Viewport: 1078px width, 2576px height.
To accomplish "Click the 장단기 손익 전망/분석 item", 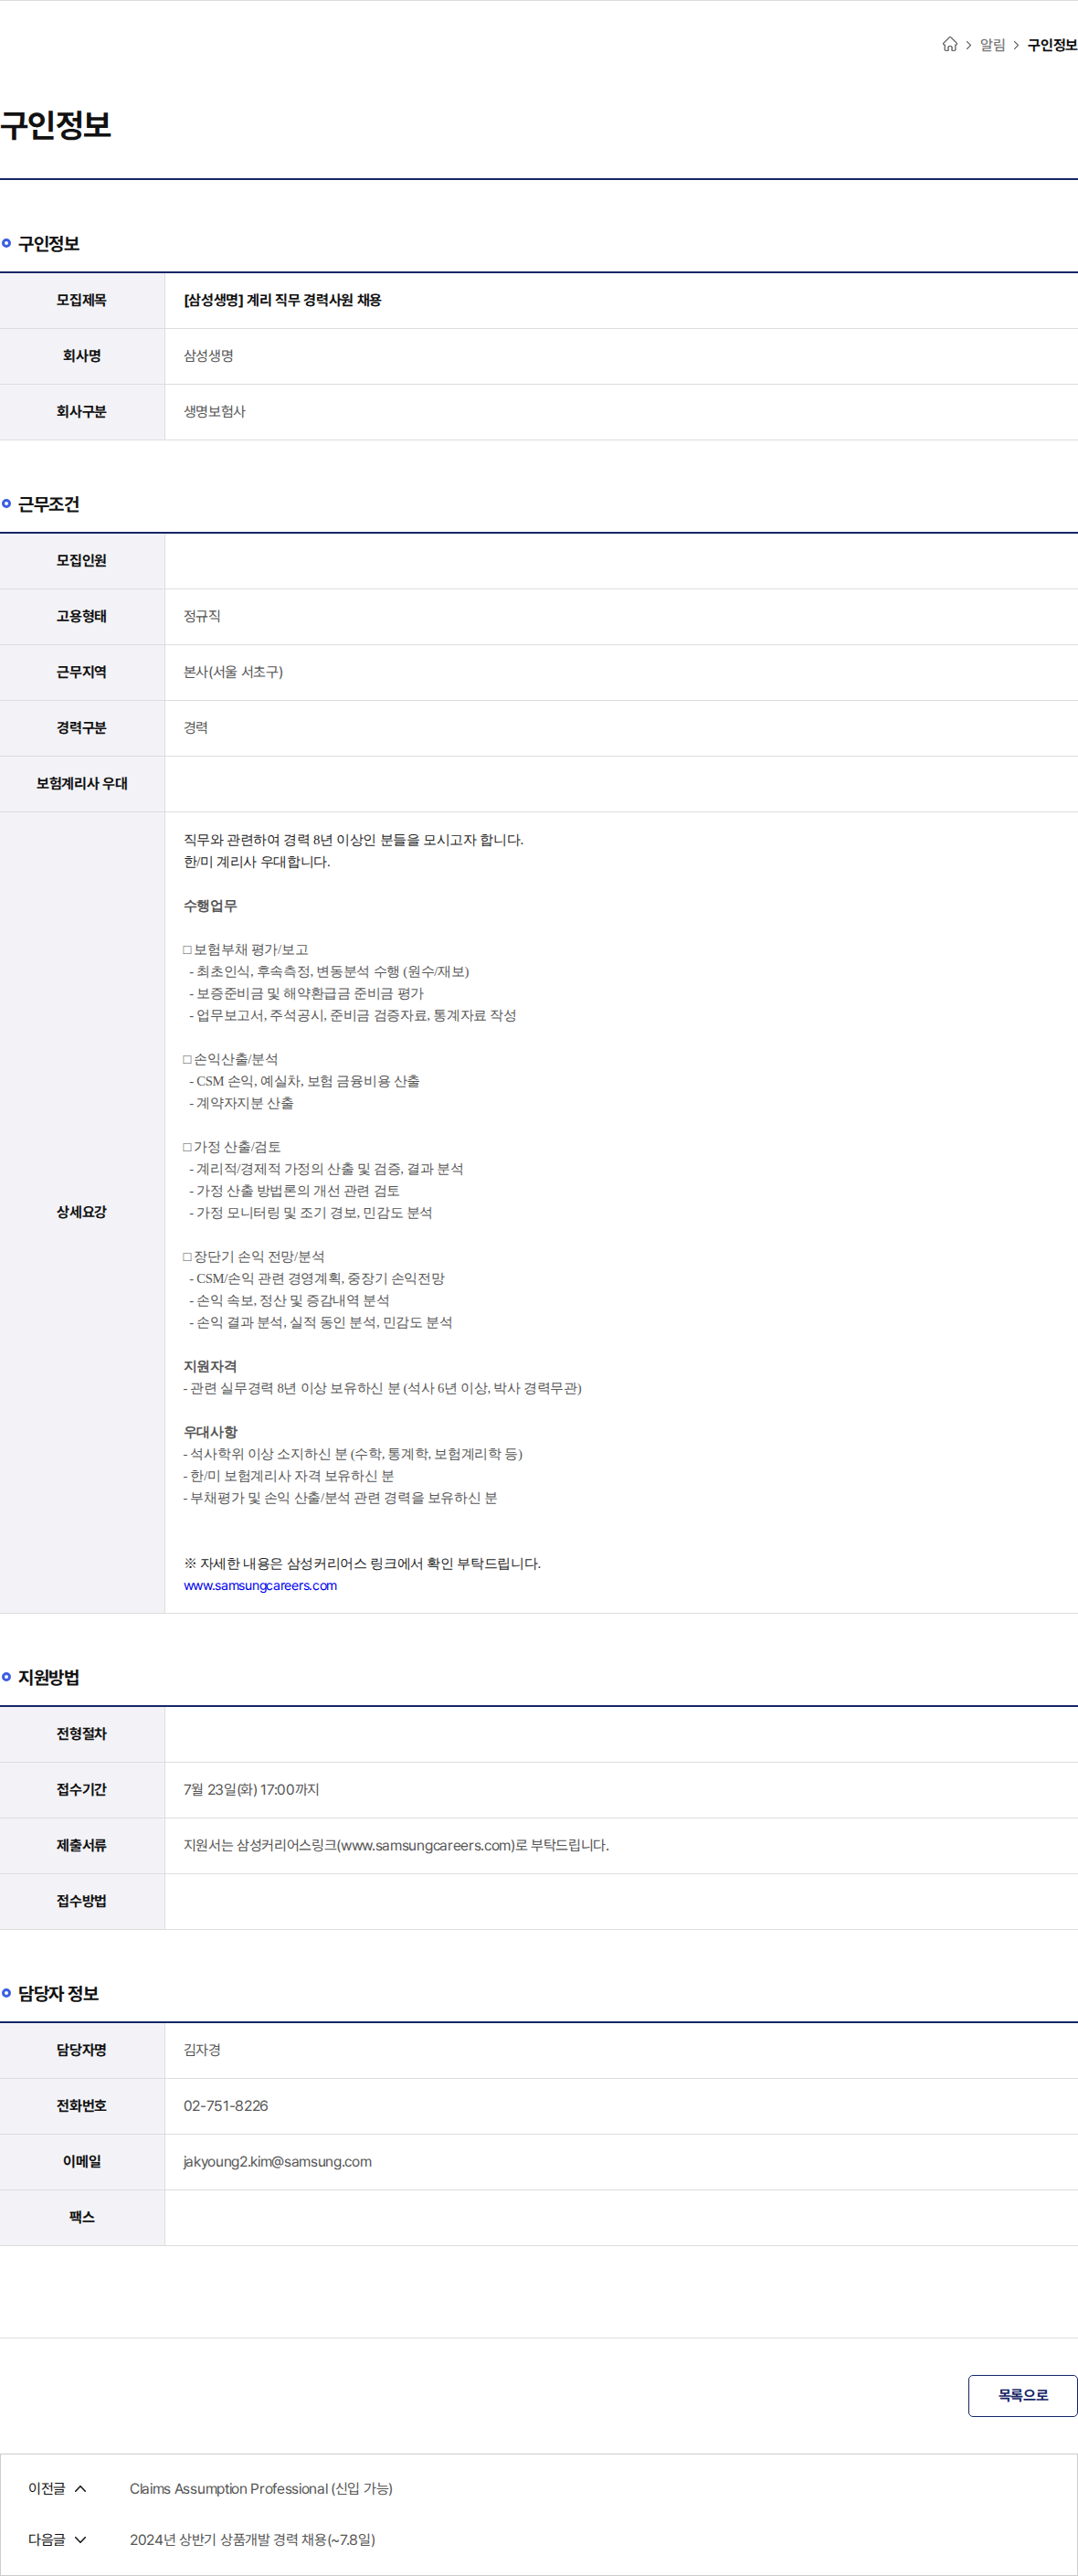I will 254,1256.
